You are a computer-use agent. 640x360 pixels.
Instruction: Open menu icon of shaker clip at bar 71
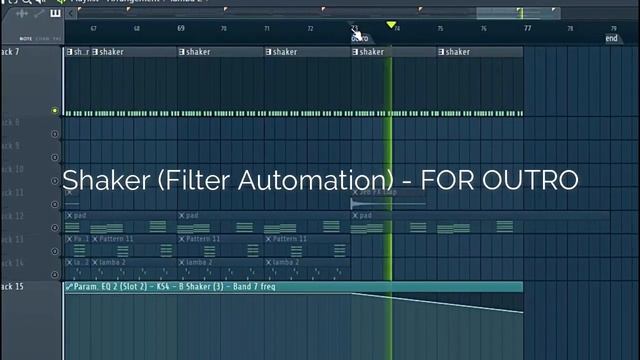[x=268, y=52]
